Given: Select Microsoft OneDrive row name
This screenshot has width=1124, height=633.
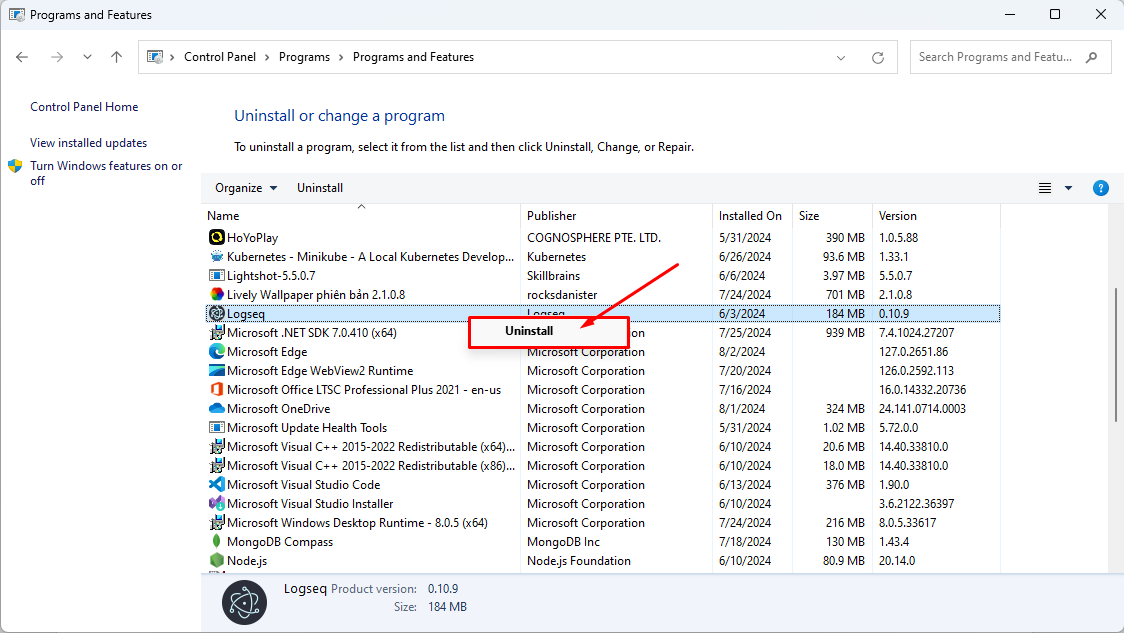Looking at the screenshot, I should click(x=278, y=409).
